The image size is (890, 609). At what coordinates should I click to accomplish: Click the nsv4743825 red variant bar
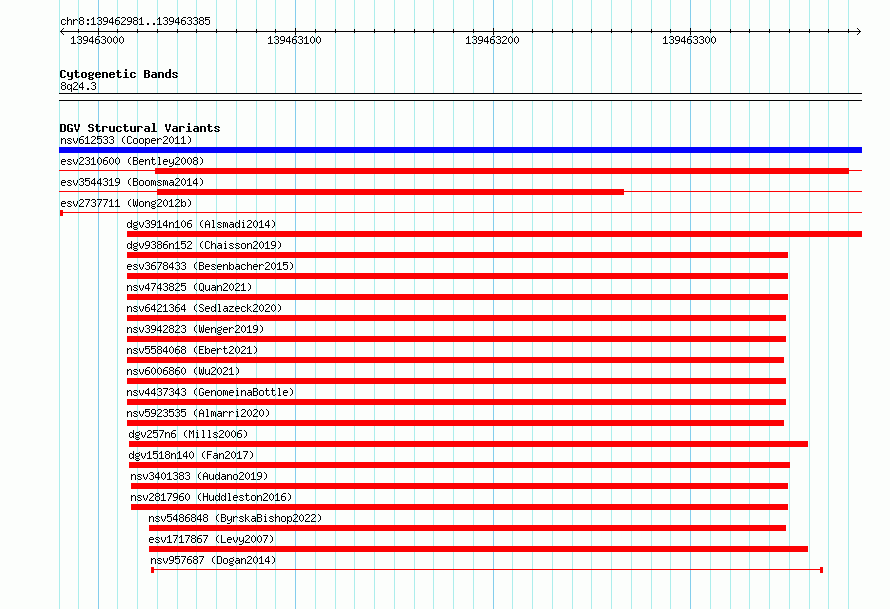(457, 297)
